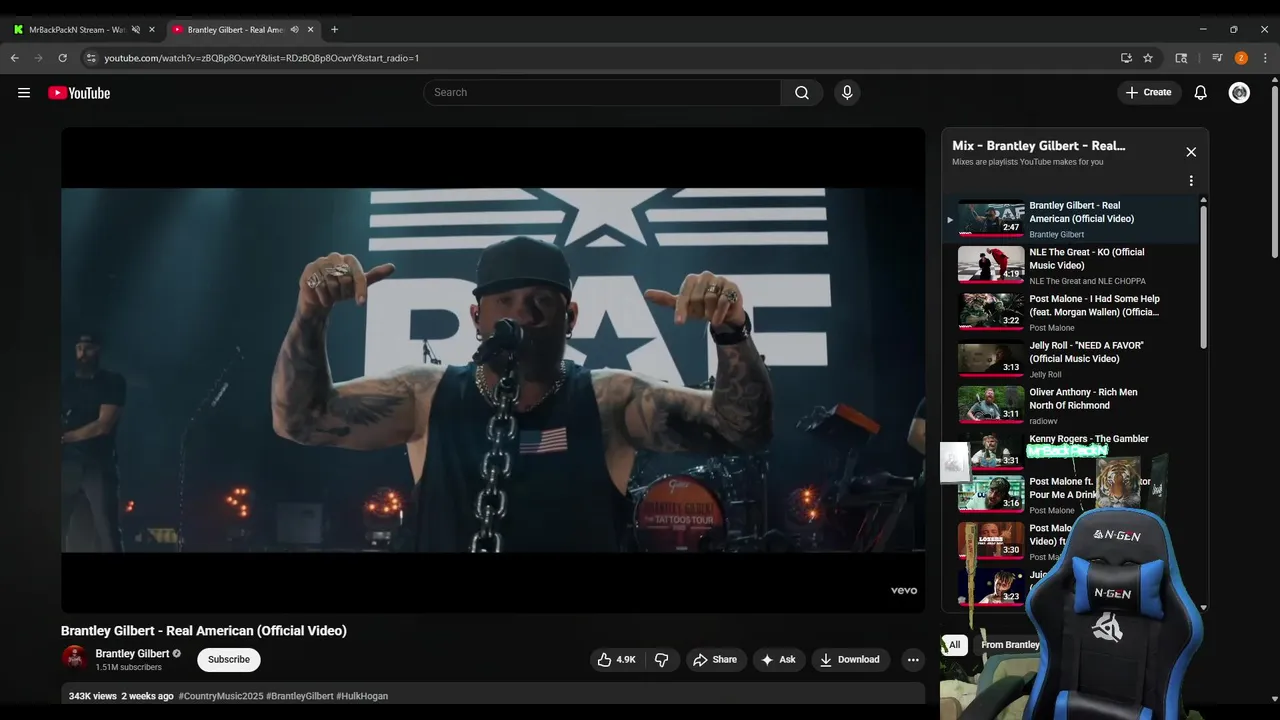The height and width of the screenshot is (720, 1280).
Task: Click the playlist panel scrollbar
Action: (1203, 276)
